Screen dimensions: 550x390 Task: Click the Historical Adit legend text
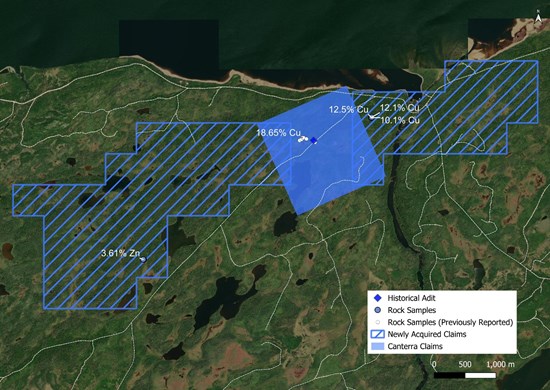(x=411, y=298)
